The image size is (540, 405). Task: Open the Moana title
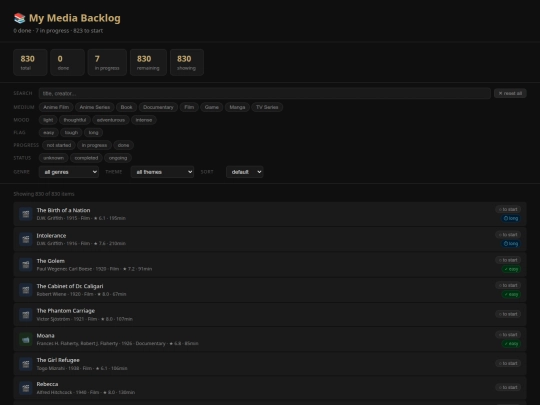click(x=45, y=336)
